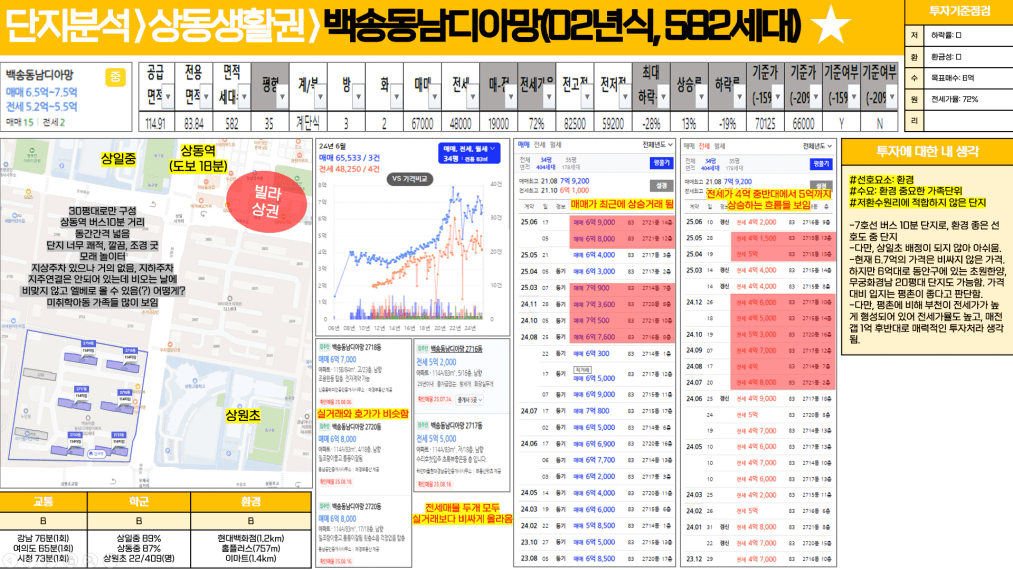Choose 35평 178세대 area filter in the left panel
Screen dimensions: 1013x570
(x=570, y=163)
